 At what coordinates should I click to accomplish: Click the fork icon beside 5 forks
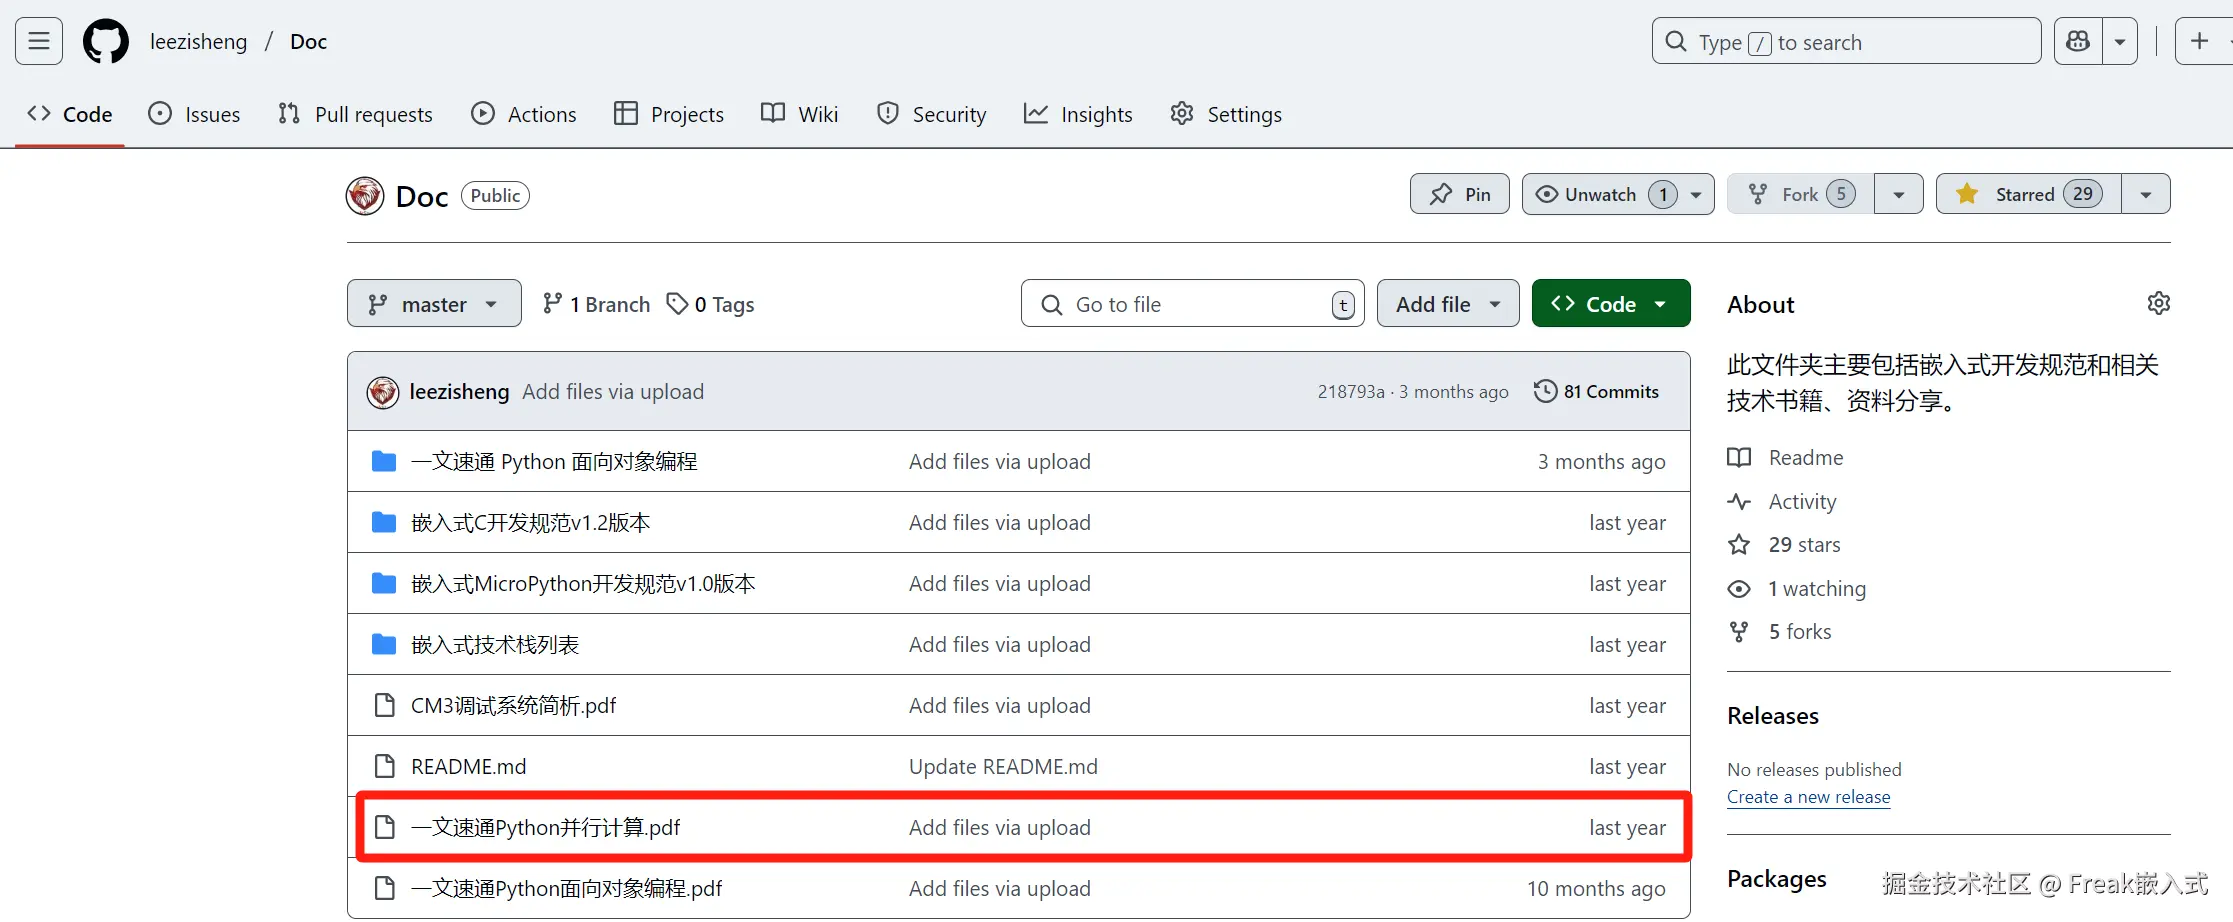coord(1740,632)
